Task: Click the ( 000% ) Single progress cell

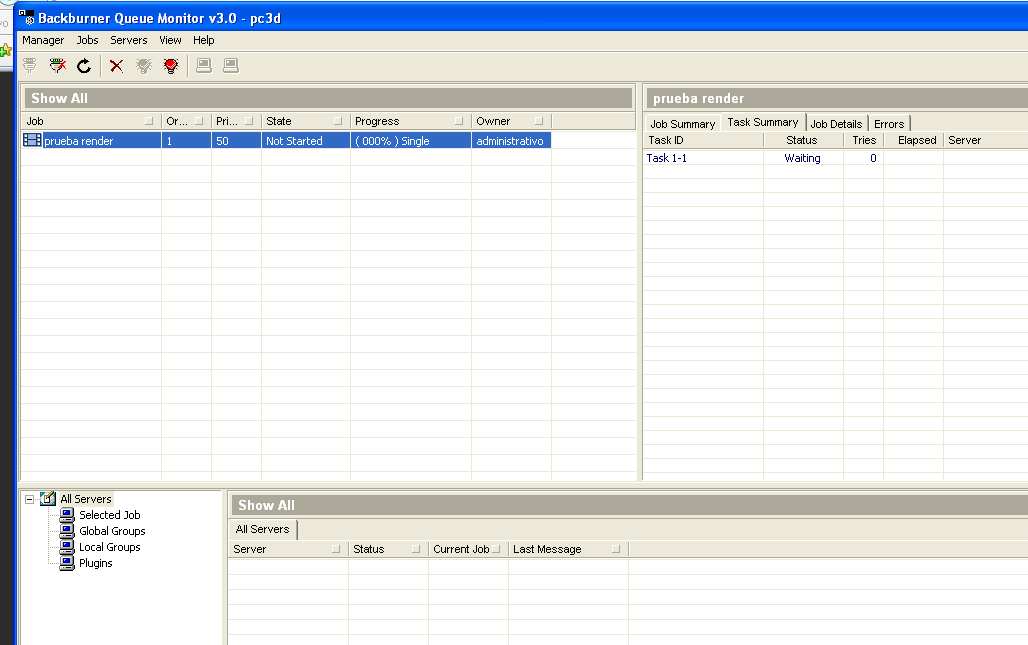Action: 410,140
